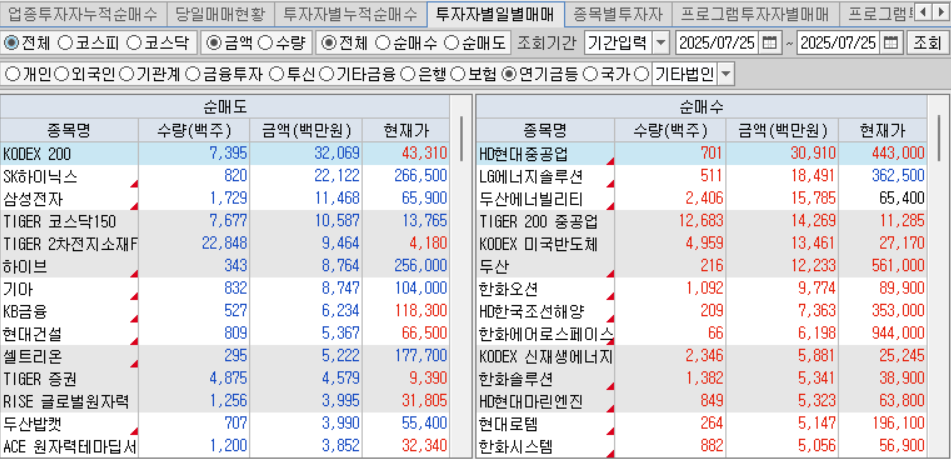Select the 수량 radio button
Viewport: 951px width, 459px height.
(x=265, y=42)
